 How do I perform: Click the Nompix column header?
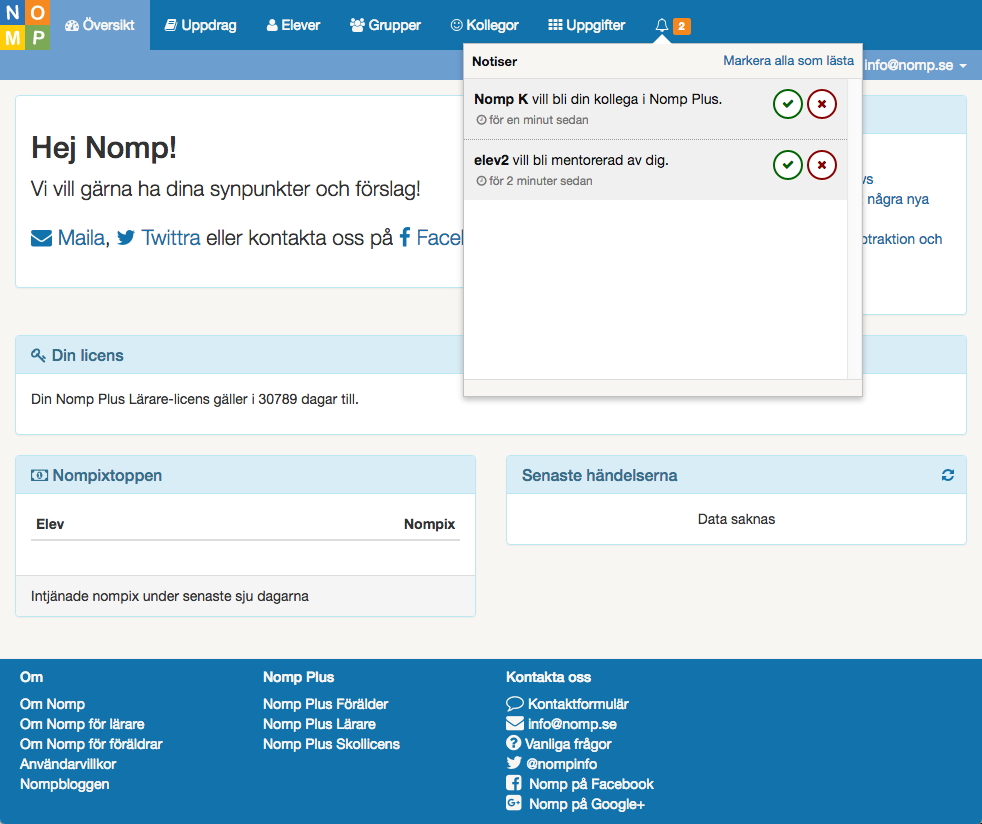(429, 524)
